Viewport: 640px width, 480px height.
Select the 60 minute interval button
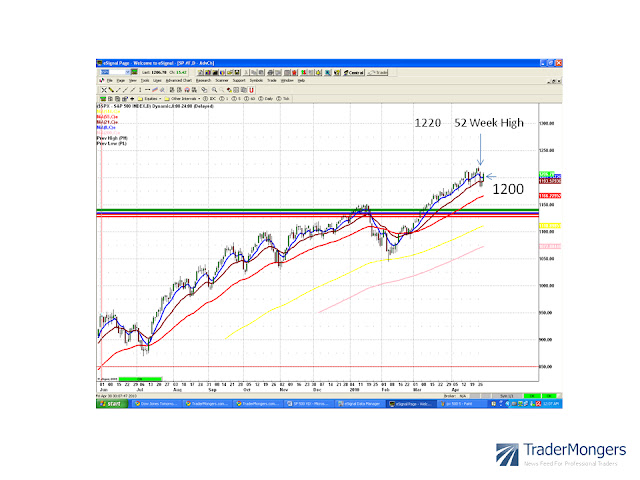[x=249, y=99]
